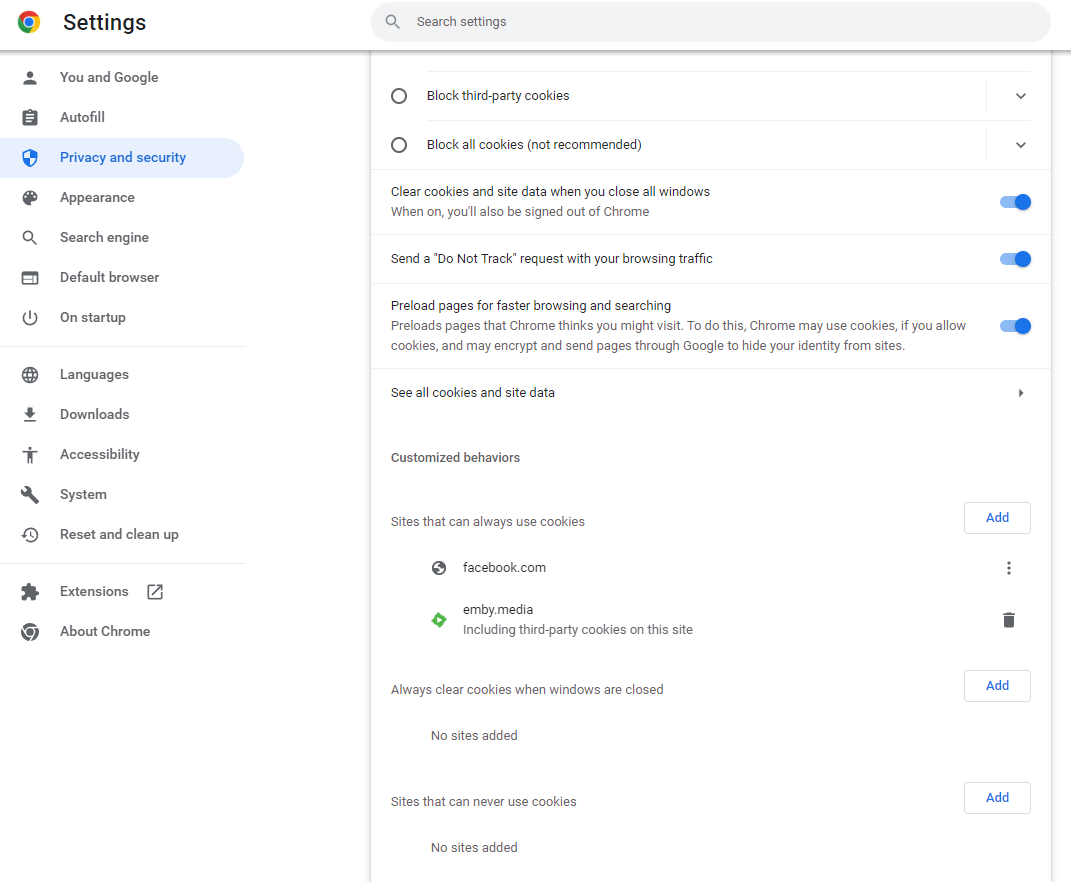Viewport: 1071px width, 882px height.
Task: Click the trash icon next to emby.media
Action: coord(1008,620)
